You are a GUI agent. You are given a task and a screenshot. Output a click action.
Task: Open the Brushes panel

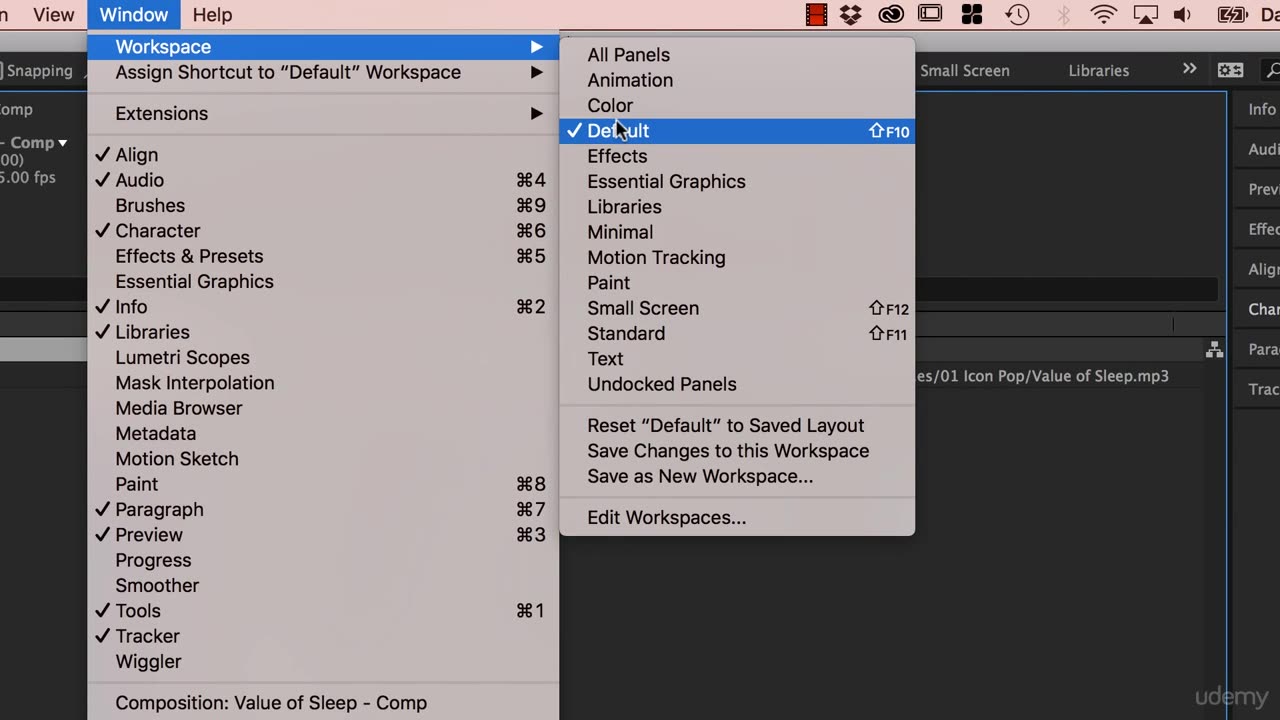[x=323, y=205]
